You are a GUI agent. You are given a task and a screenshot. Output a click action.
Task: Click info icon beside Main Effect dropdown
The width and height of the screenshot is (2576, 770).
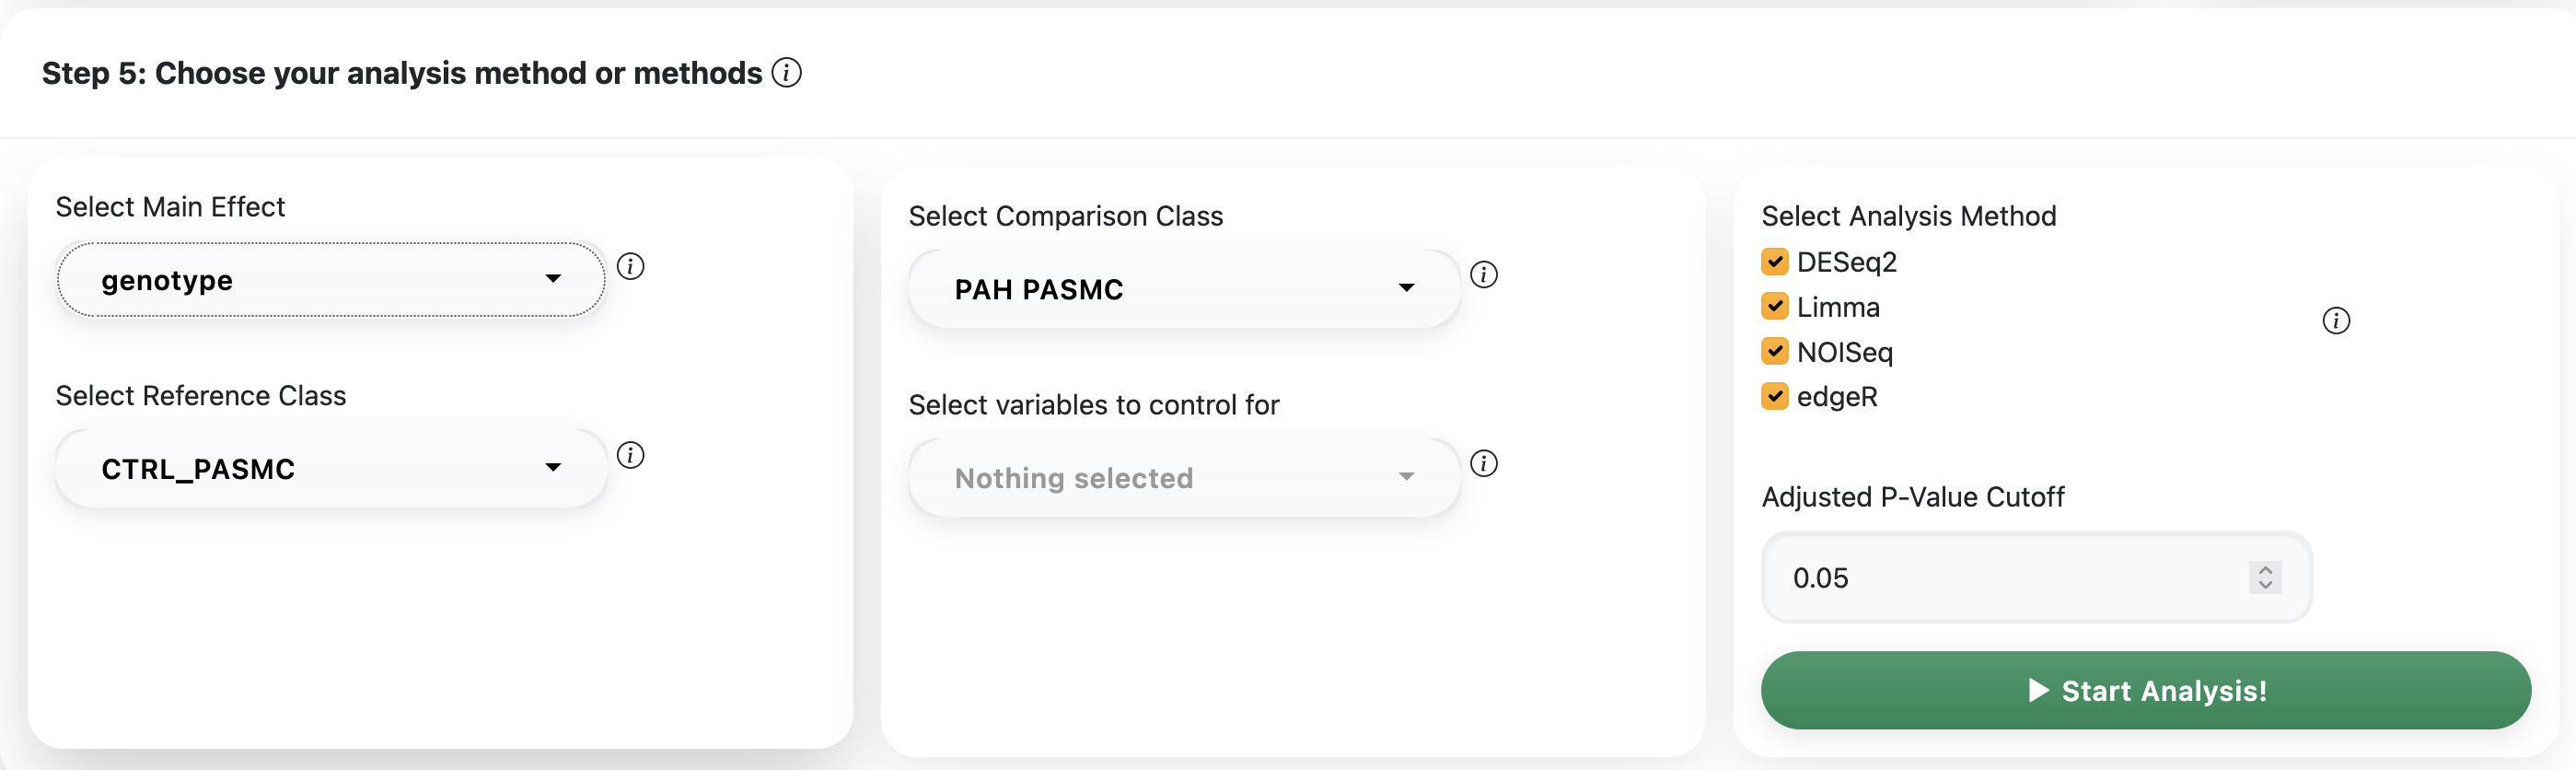pos(630,266)
